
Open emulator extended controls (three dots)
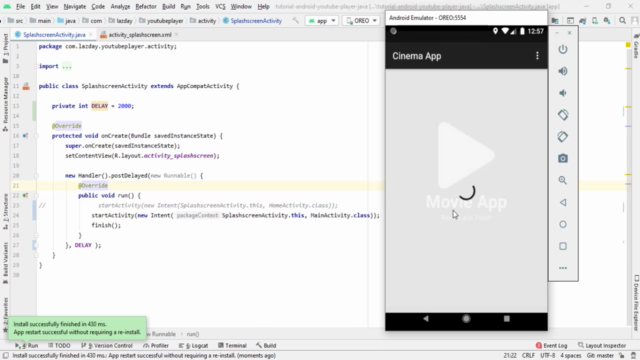[563, 268]
